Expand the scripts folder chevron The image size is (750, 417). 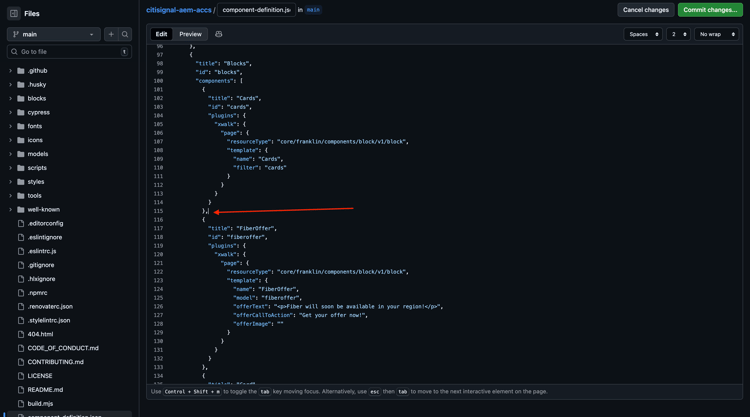(11, 168)
